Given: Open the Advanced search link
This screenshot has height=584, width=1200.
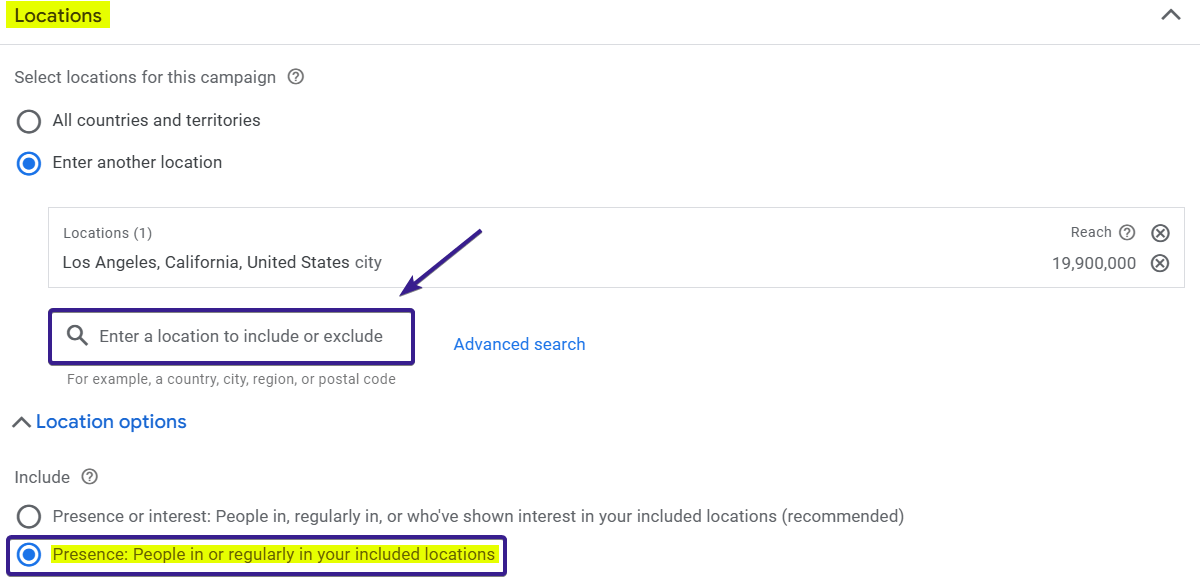Looking at the screenshot, I should pos(519,344).
